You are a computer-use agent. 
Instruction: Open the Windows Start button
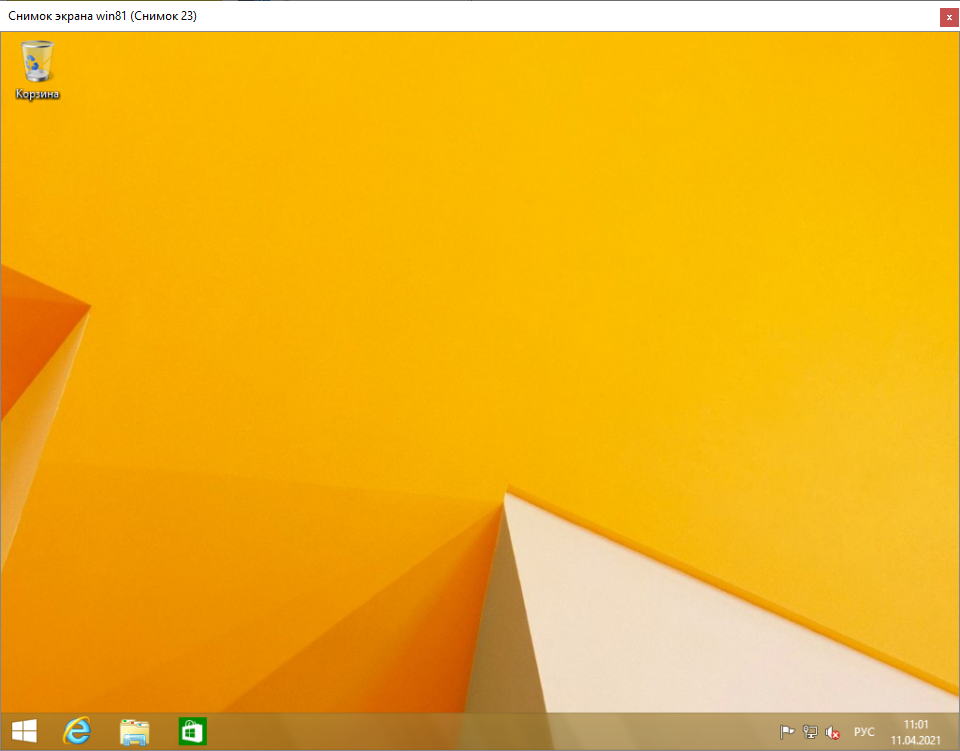point(24,731)
